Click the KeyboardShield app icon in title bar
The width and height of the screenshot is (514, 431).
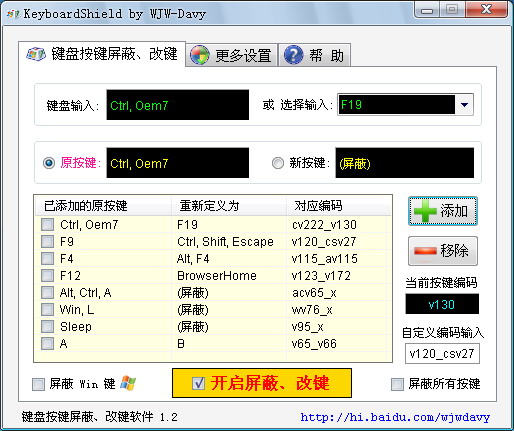[x=13, y=14]
